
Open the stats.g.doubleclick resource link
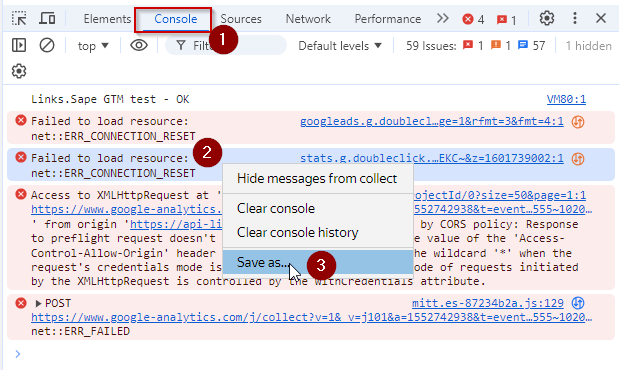[431, 158]
